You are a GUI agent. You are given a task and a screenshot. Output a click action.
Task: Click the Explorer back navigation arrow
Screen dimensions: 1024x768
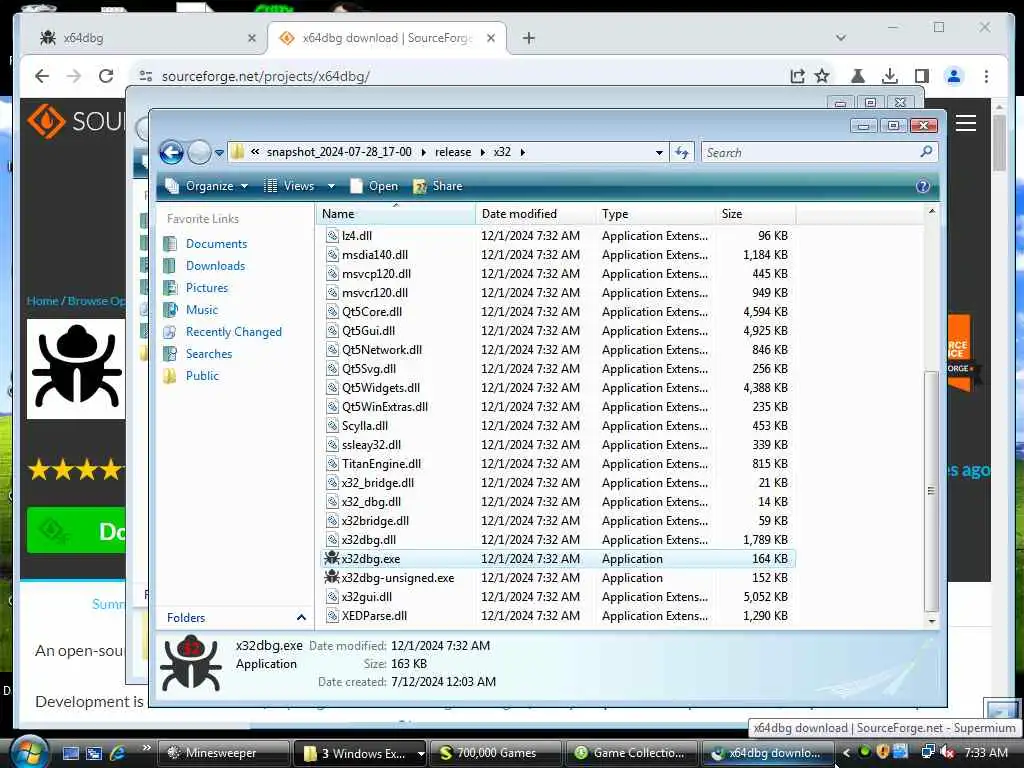(171, 152)
